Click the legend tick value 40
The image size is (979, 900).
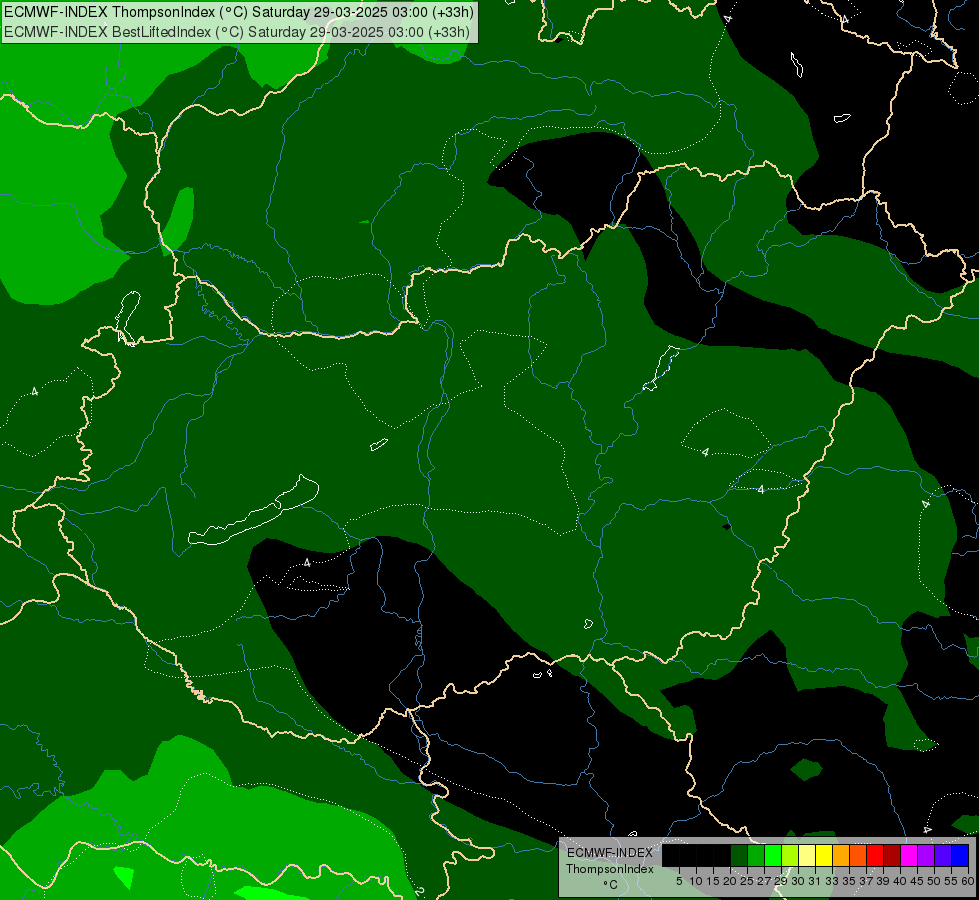click(899, 881)
